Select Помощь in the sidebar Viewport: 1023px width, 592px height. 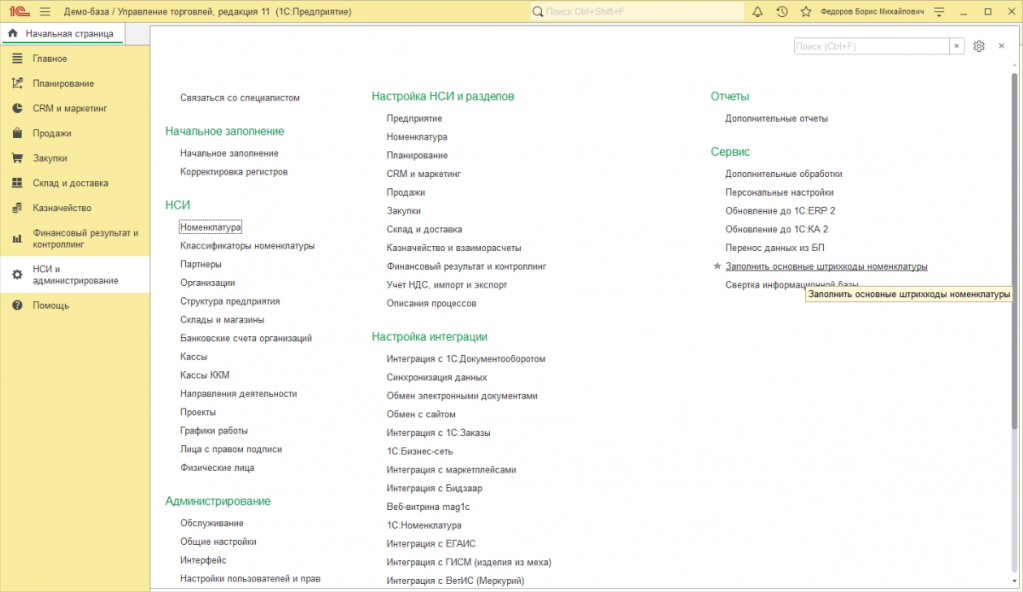(51, 305)
